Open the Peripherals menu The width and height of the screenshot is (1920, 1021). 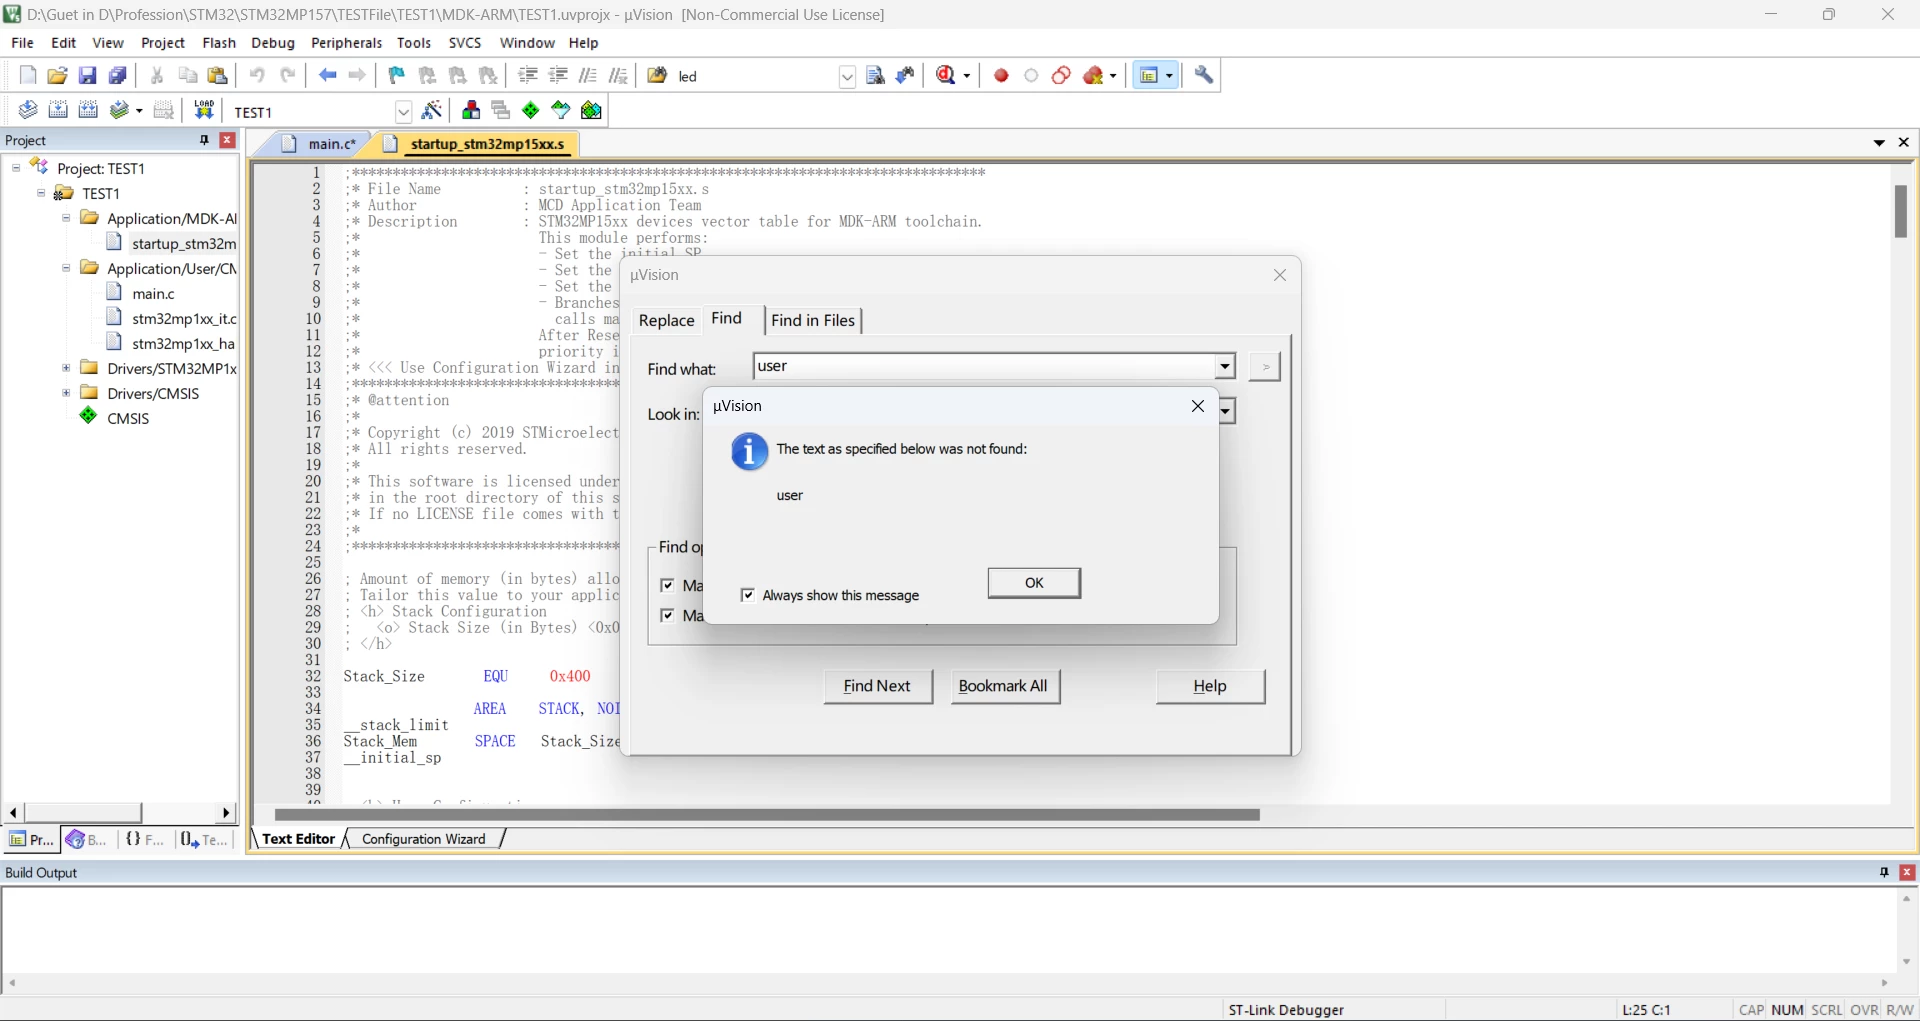(x=346, y=43)
